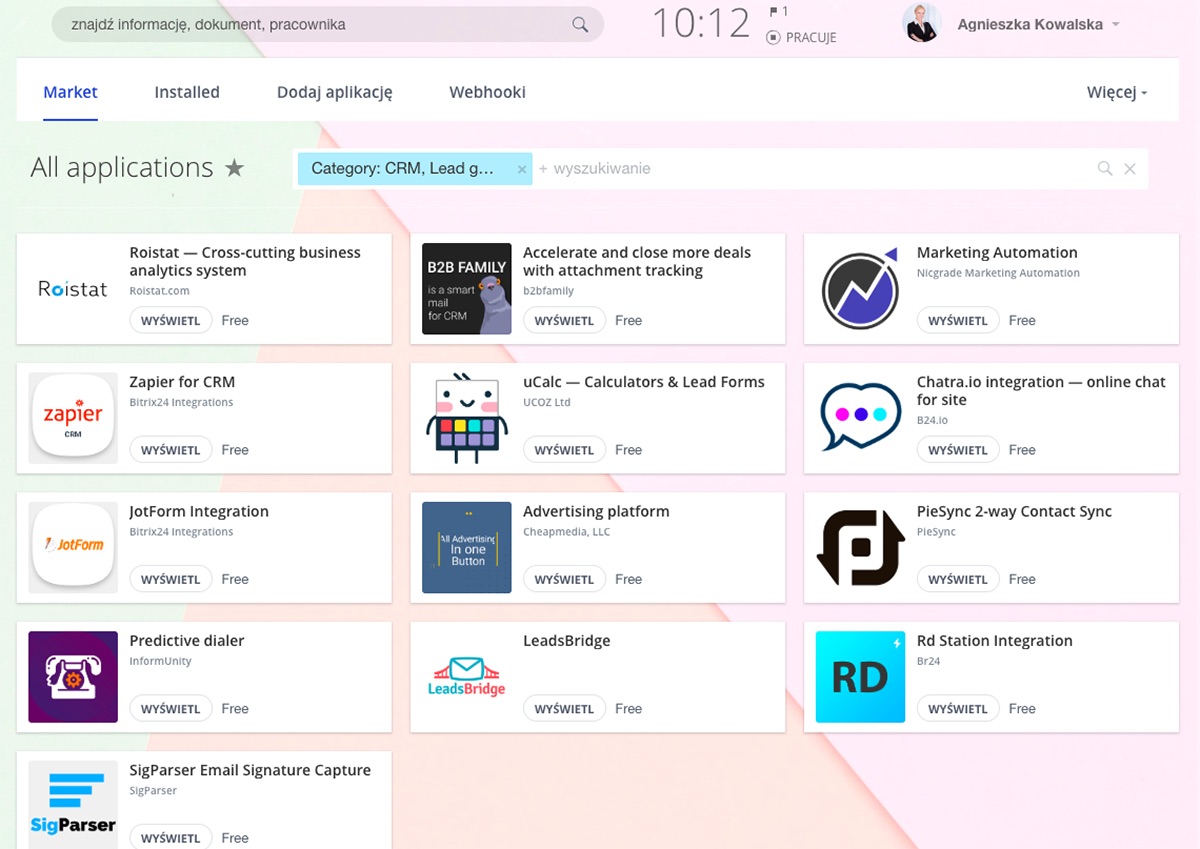The image size is (1200, 849).
Task: Switch to the Installed tab
Action: click(187, 92)
